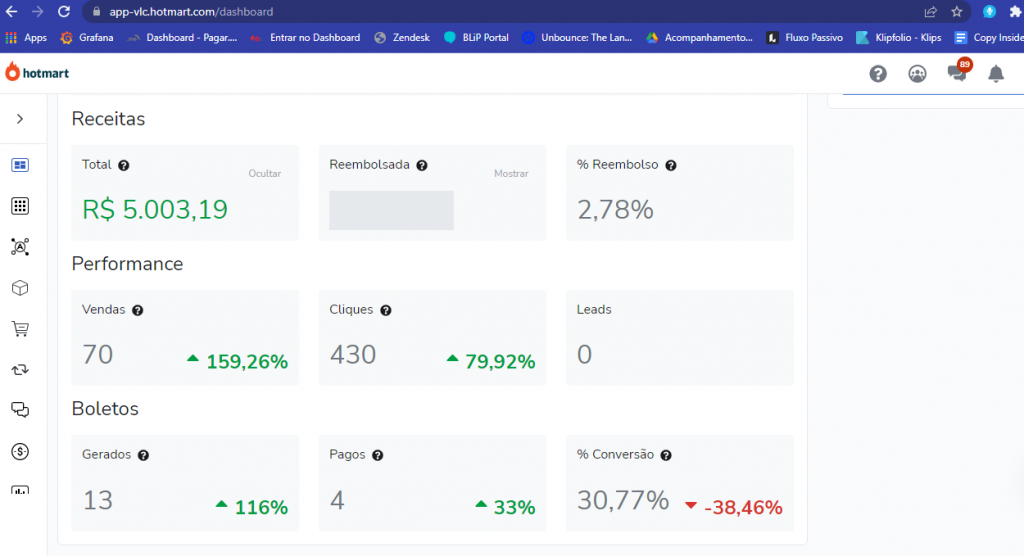This screenshot has width=1024, height=556.
Task: Open the grid apps icon in sidebar
Action: click(20, 206)
